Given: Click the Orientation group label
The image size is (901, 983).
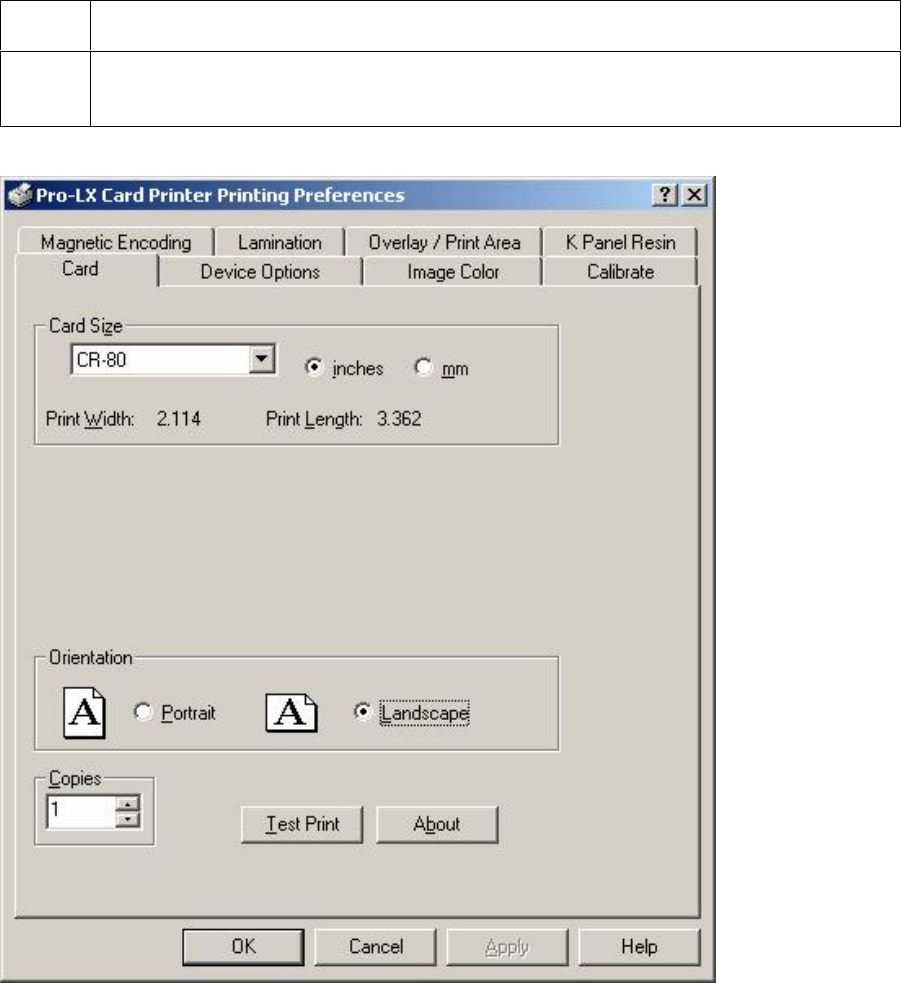Looking at the screenshot, I should 91,658.
